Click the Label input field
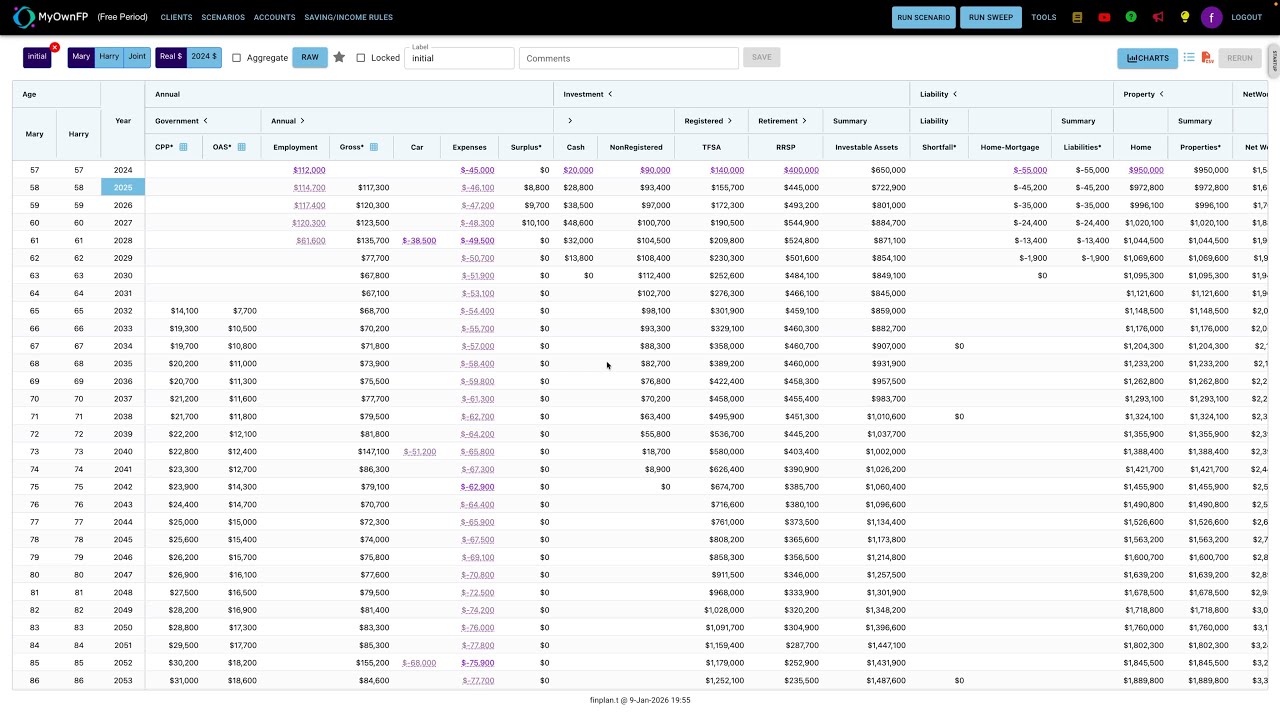The image size is (1280, 720). point(459,58)
